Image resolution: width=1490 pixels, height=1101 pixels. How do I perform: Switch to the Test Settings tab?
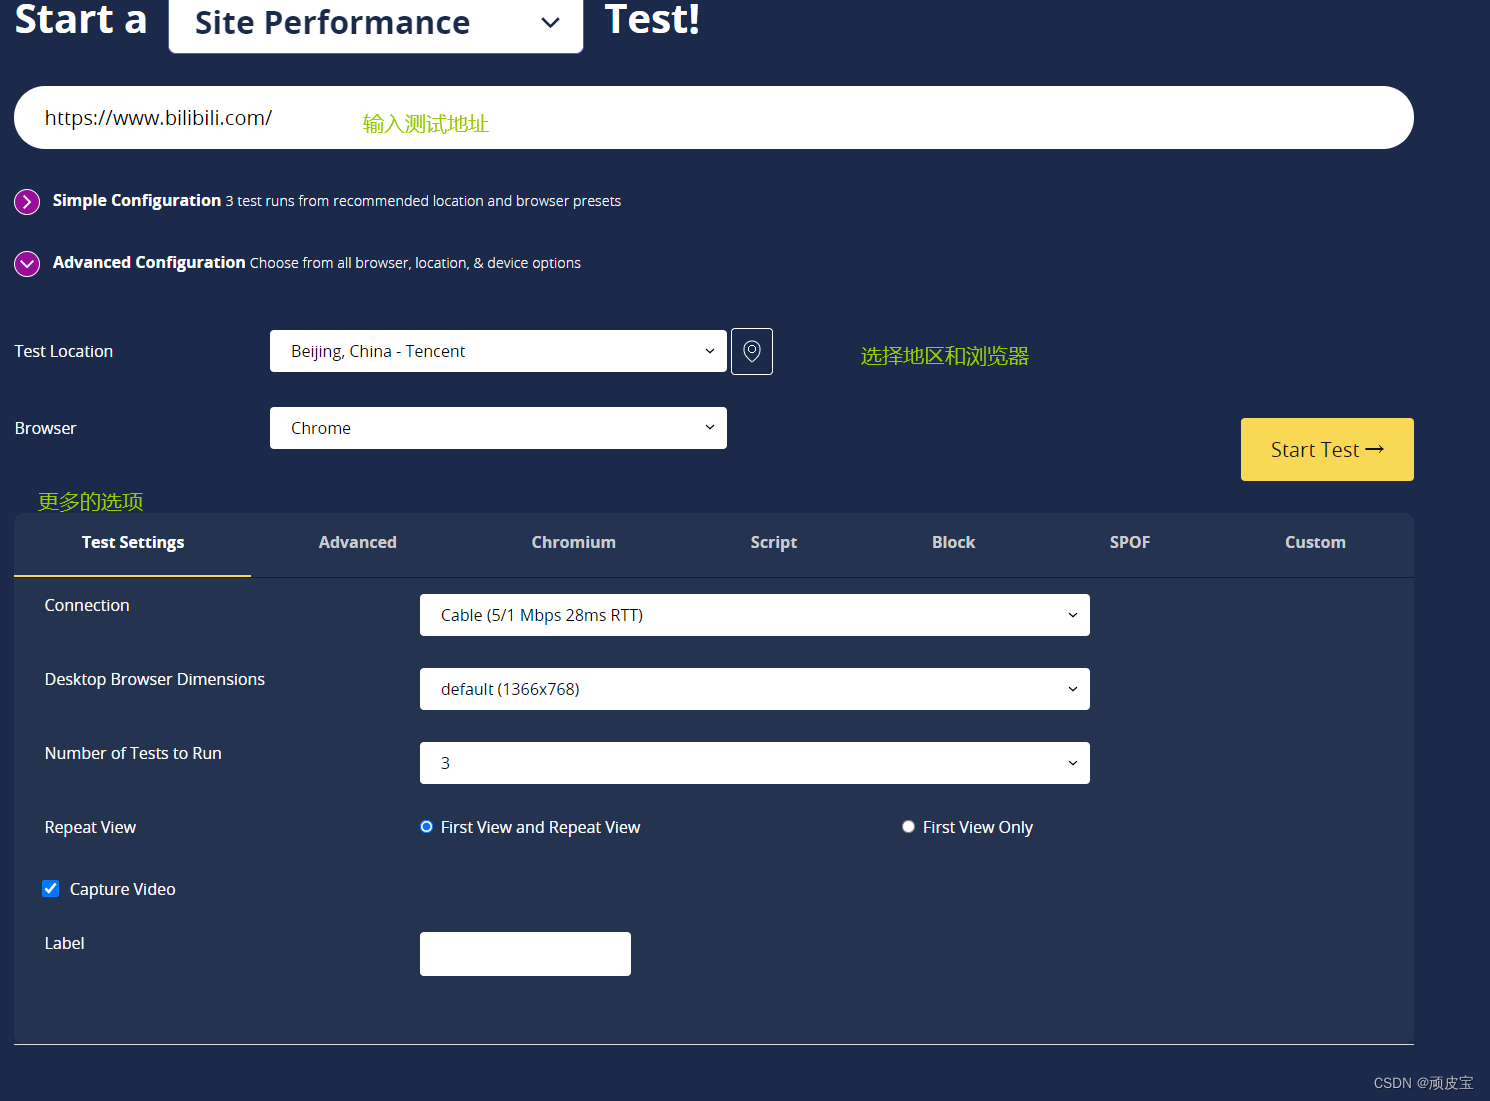[x=133, y=543]
